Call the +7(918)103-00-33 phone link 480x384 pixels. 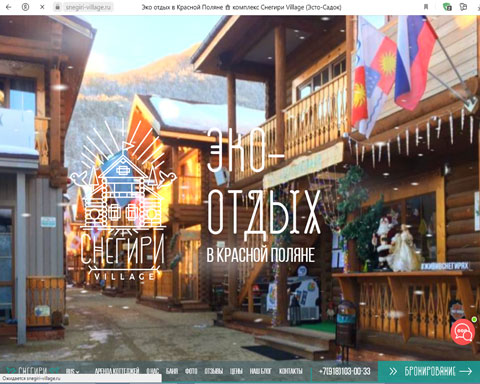[344, 371]
